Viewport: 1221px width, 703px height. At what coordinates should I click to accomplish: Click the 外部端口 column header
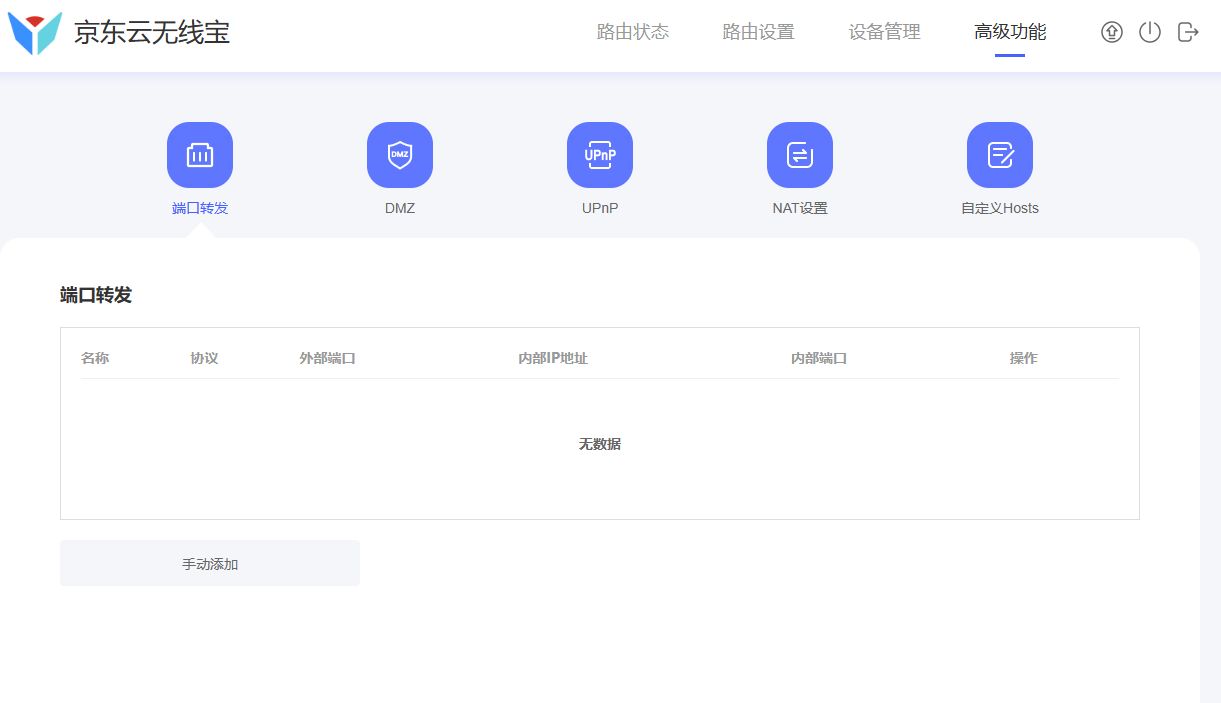coord(327,358)
